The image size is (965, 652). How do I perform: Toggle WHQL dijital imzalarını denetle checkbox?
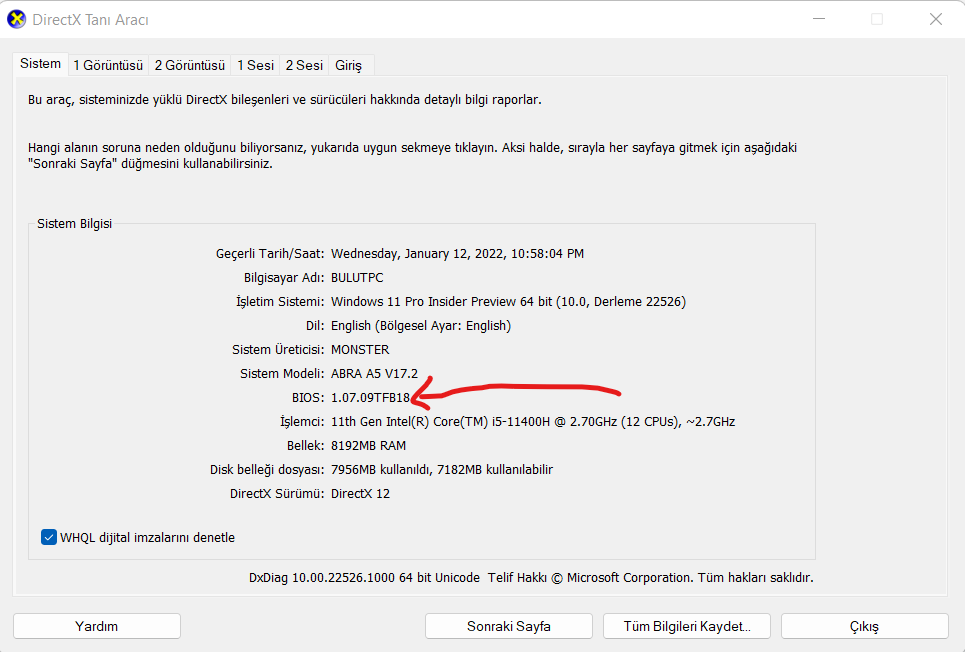point(49,537)
